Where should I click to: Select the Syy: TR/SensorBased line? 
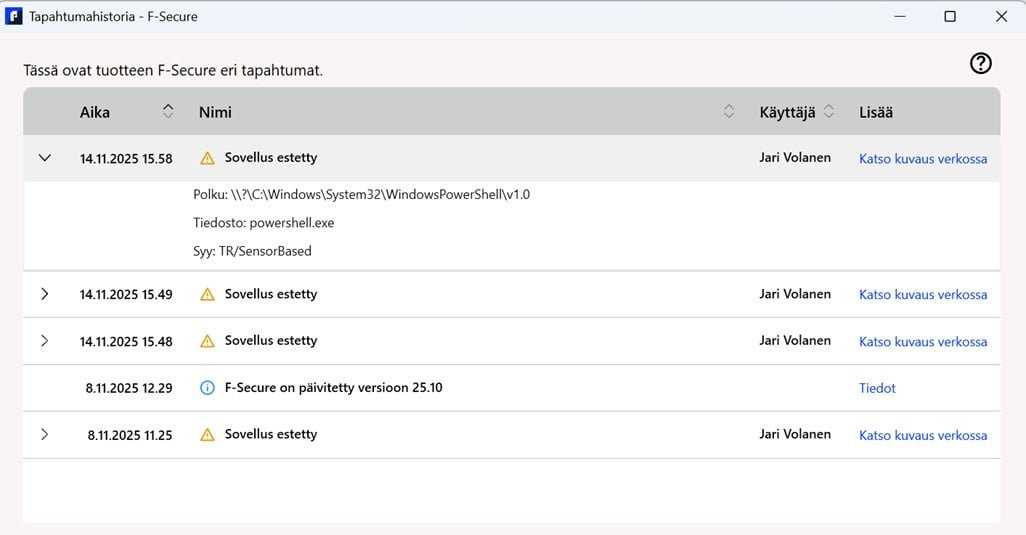pos(252,251)
